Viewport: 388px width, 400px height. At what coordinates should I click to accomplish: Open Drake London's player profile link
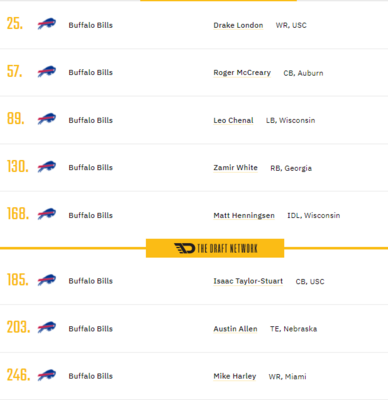[x=238, y=25]
